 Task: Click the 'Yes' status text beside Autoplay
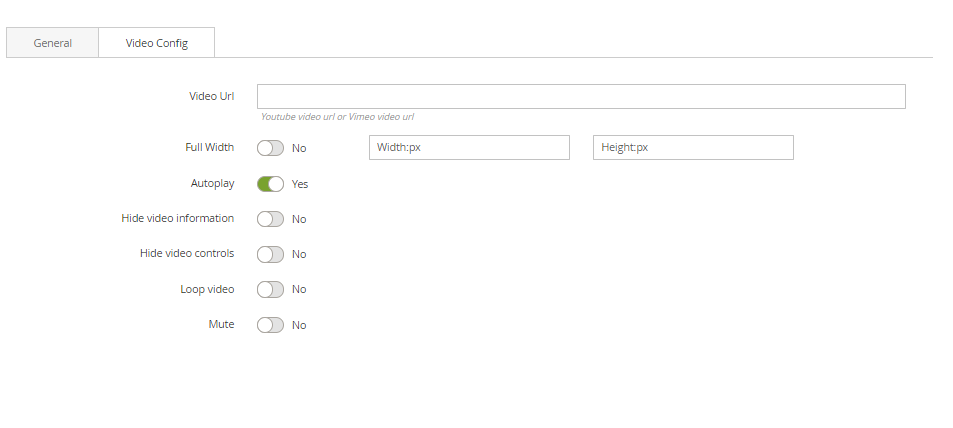[x=300, y=184]
